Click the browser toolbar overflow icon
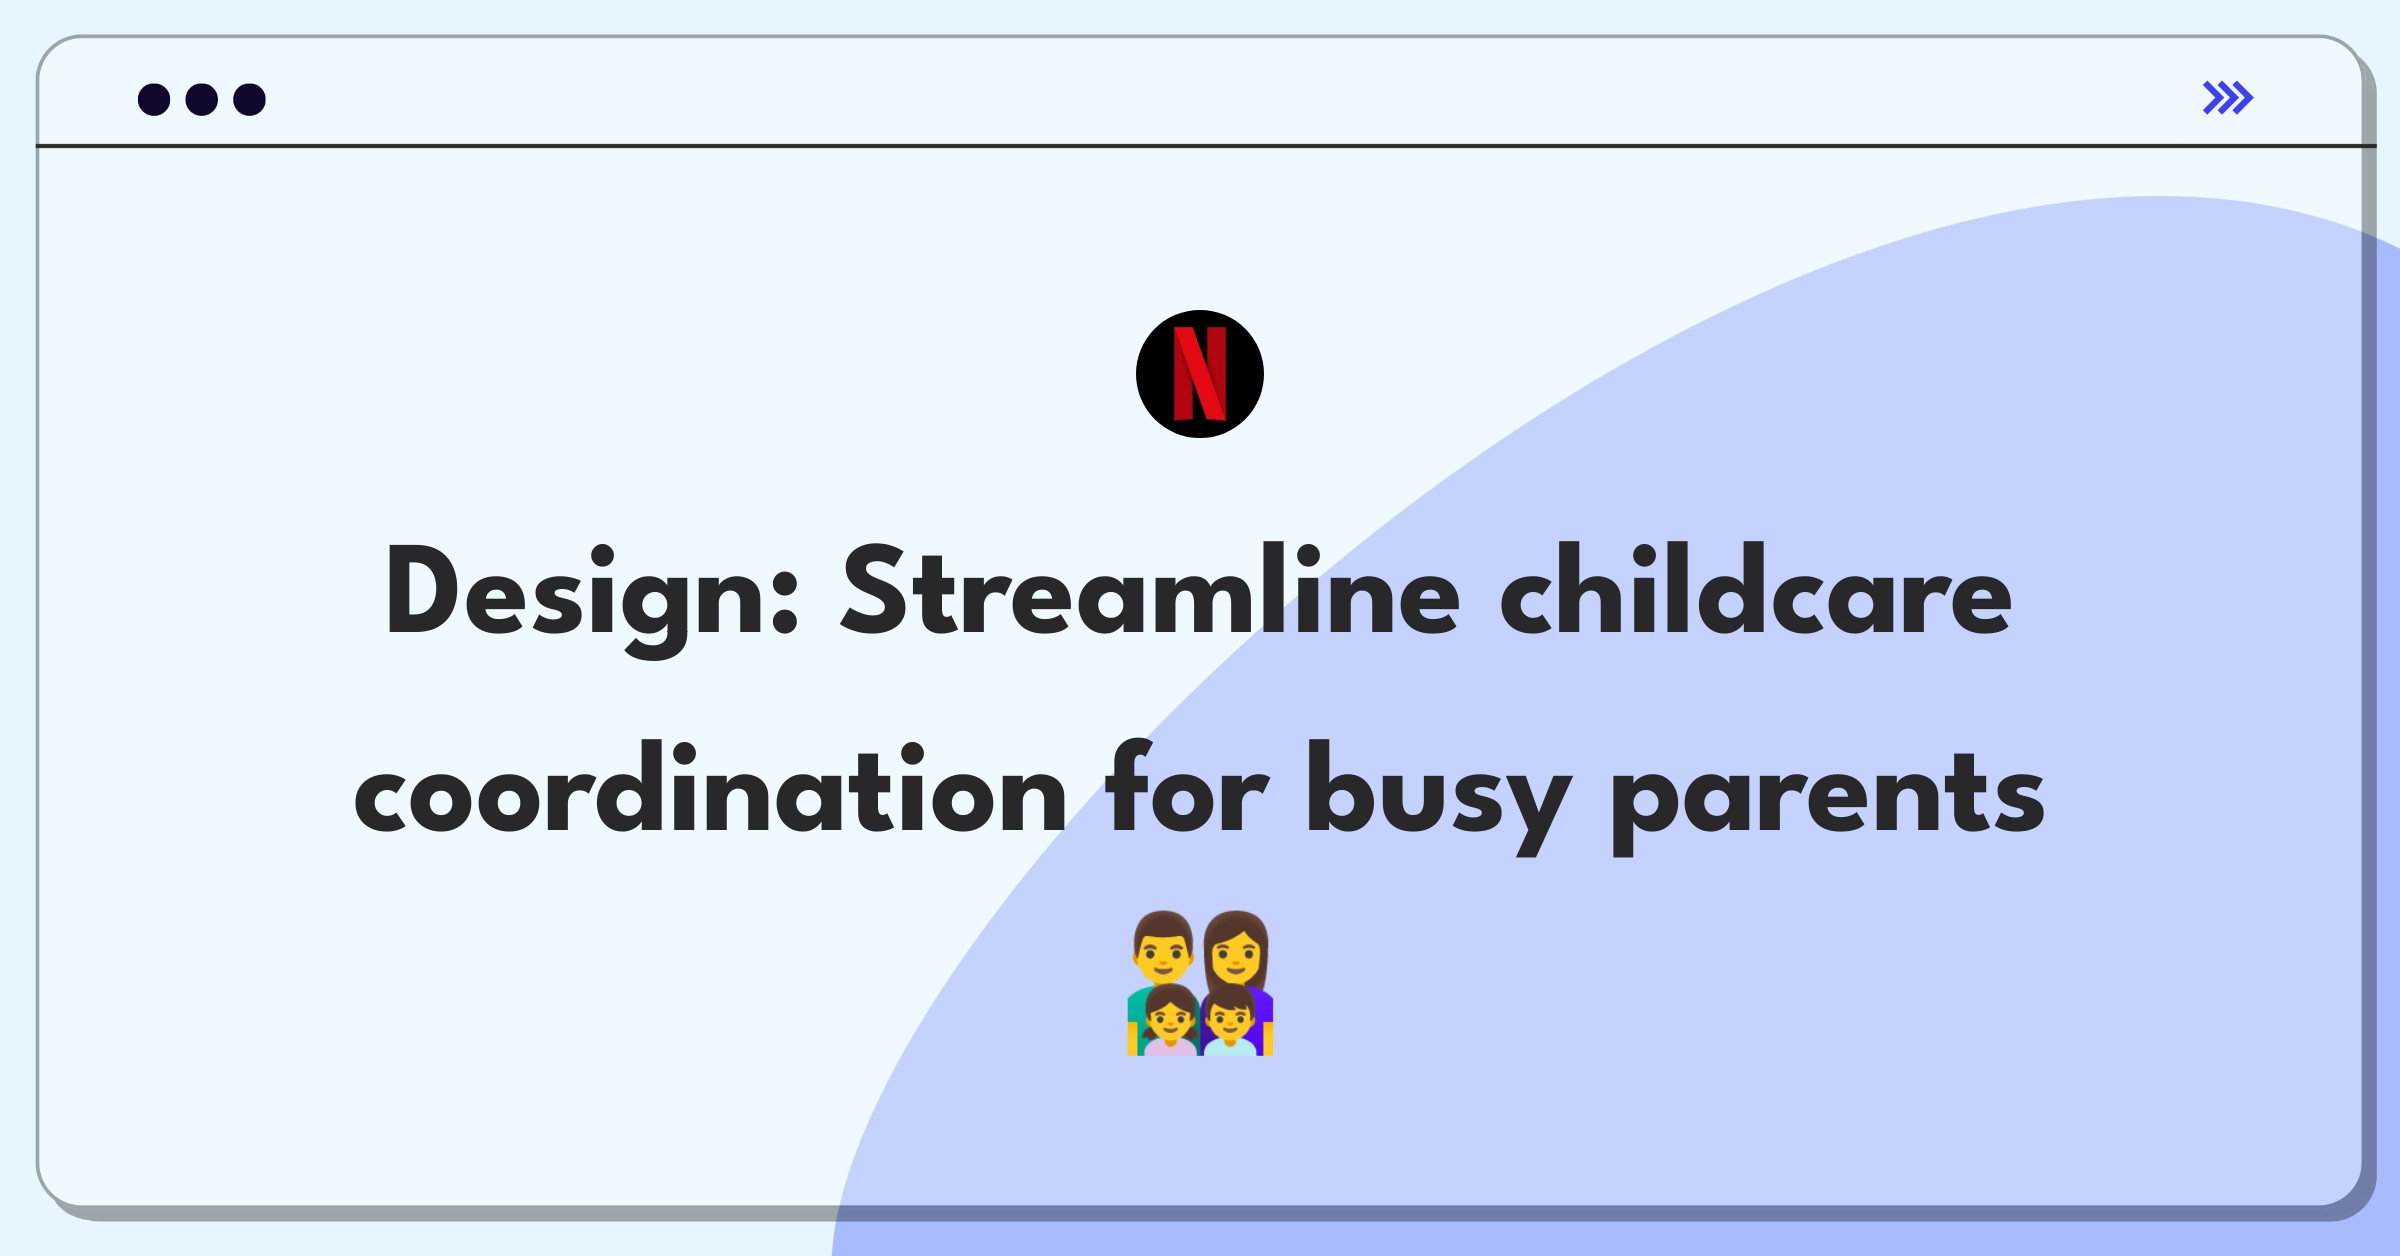This screenshot has width=2400, height=1256. pyautogui.click(x=2227, y=97)
